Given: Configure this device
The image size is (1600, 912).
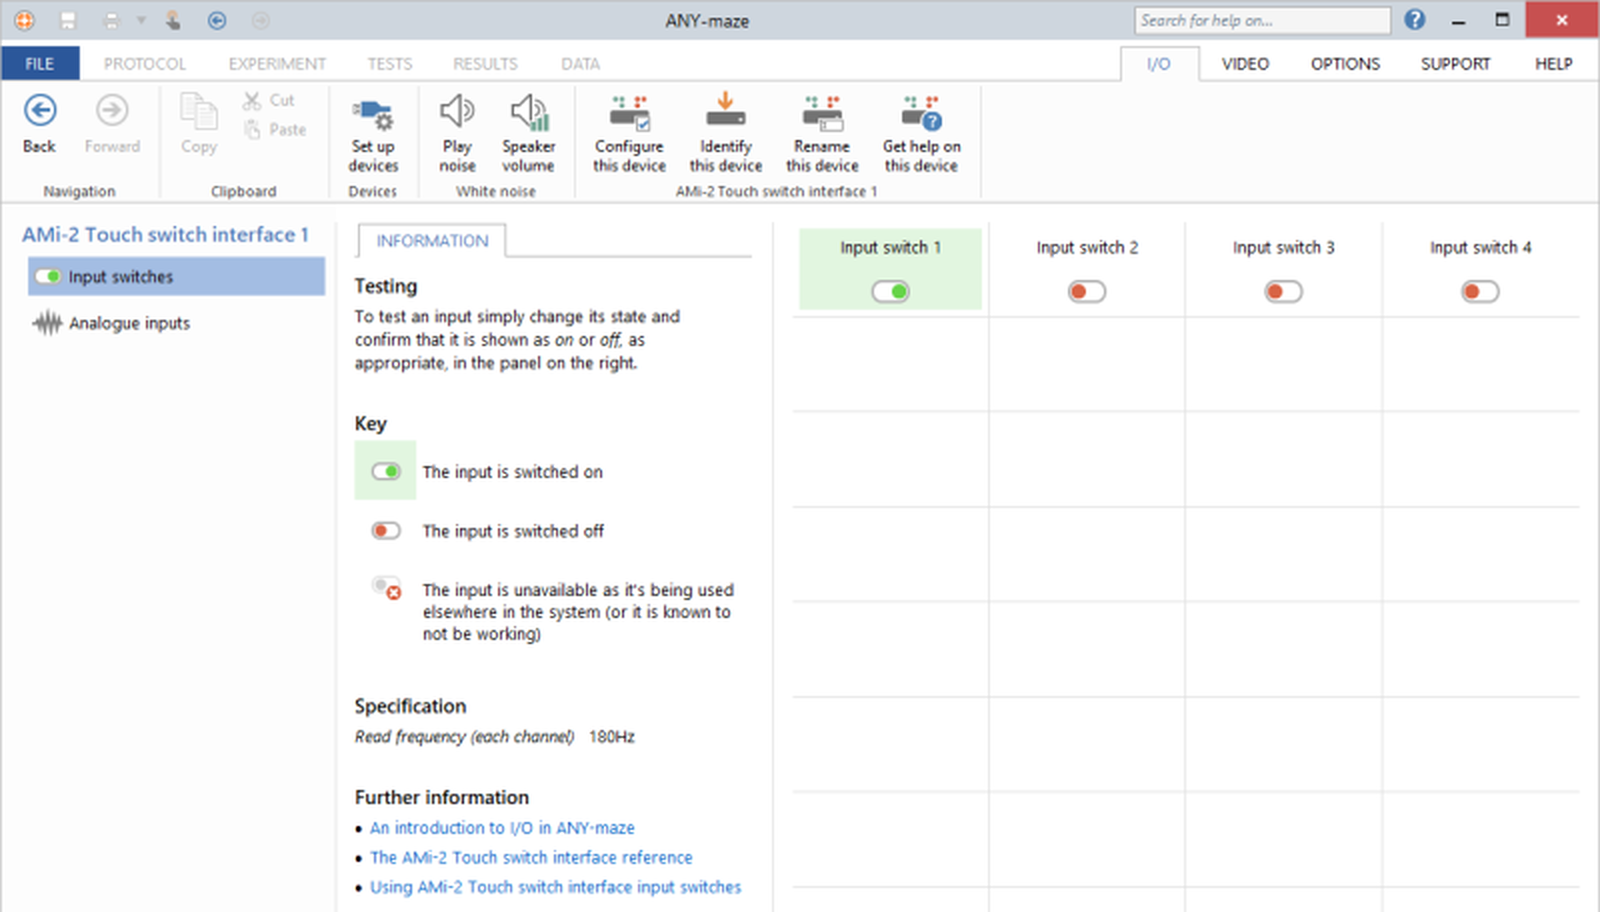Looking at the screenshot, I should 629,133.
